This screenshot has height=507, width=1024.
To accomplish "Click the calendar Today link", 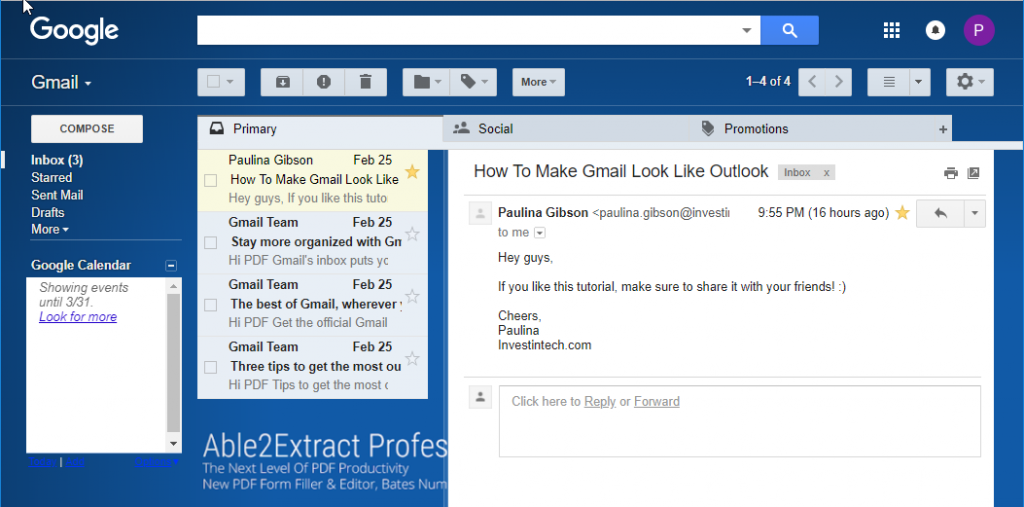I will pos(42,462).
